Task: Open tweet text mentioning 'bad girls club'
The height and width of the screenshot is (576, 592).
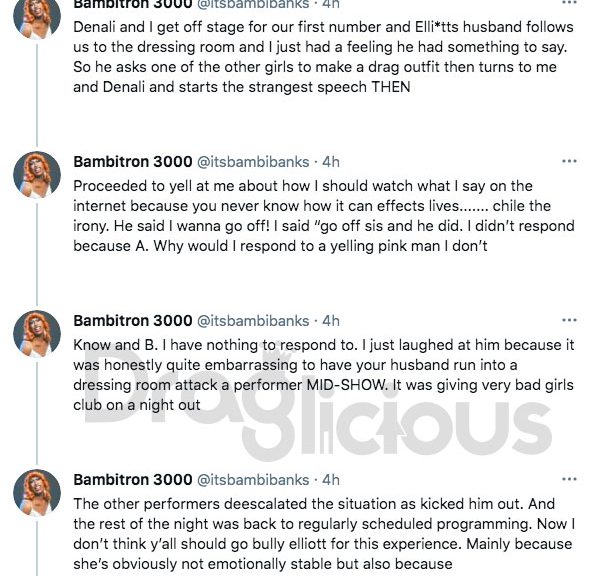Action: click(x=324, y=375)
